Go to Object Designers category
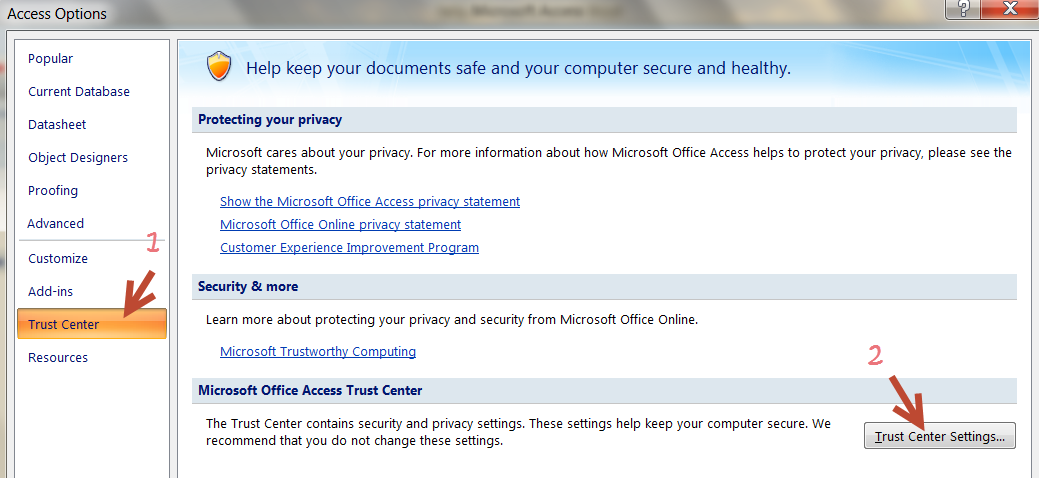The width and height of the screenshot is (1039, 478). [78, 158]
